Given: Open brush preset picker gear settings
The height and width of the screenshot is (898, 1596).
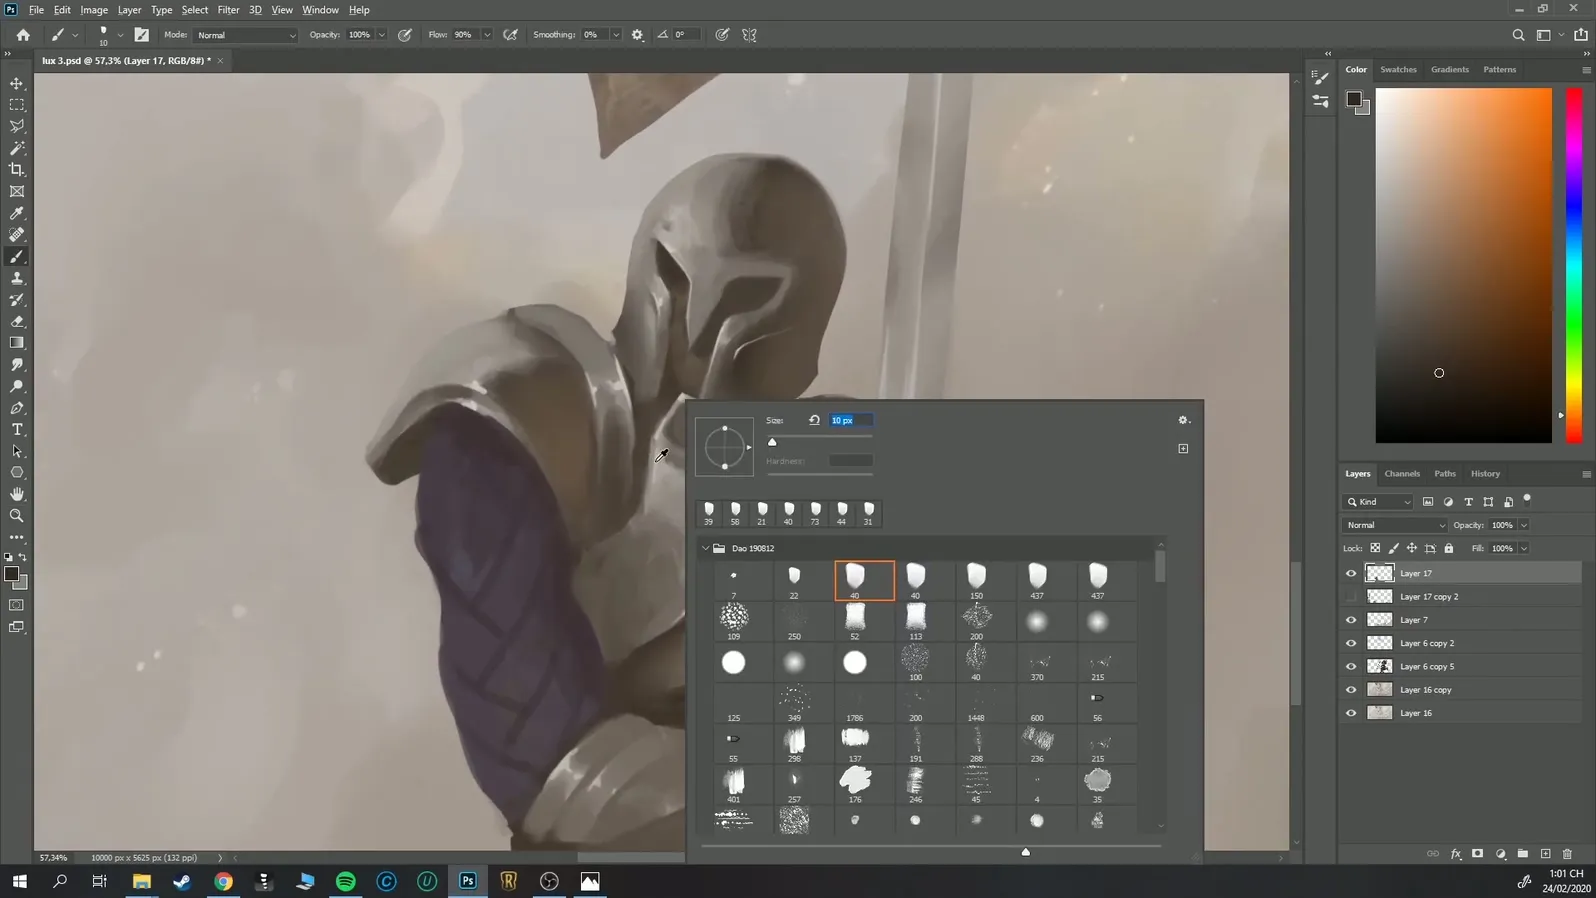Looking at the screenshot, I should coord(1183,420).
